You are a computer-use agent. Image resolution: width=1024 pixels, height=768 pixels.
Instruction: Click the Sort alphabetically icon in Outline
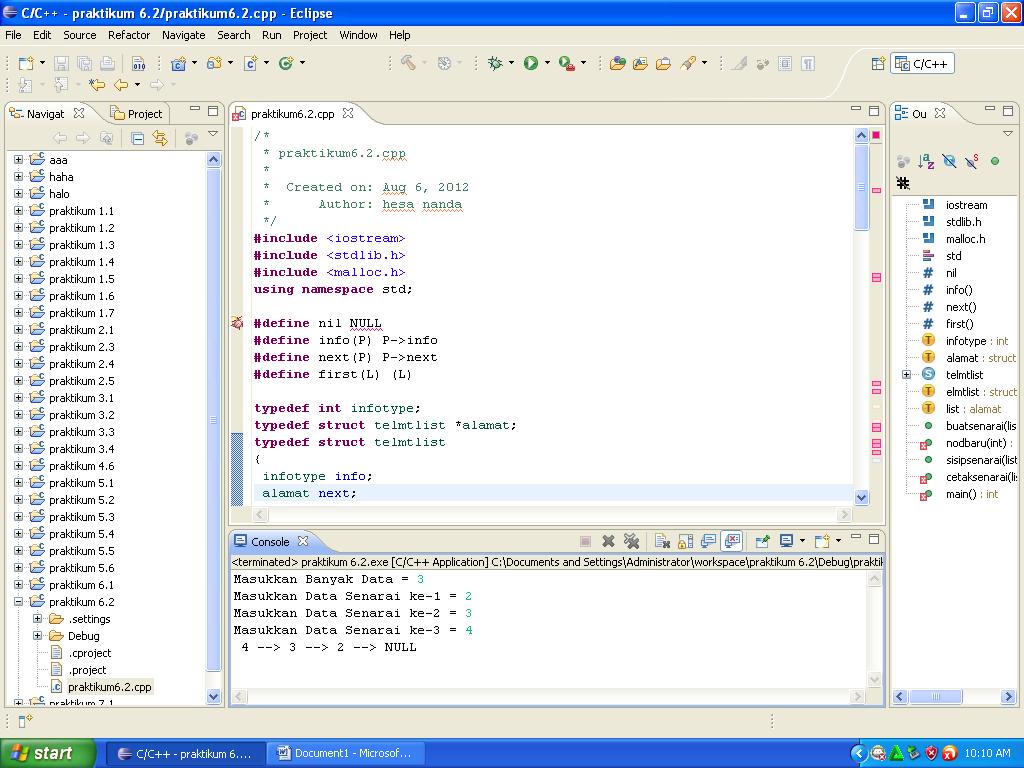click(926, 161)
